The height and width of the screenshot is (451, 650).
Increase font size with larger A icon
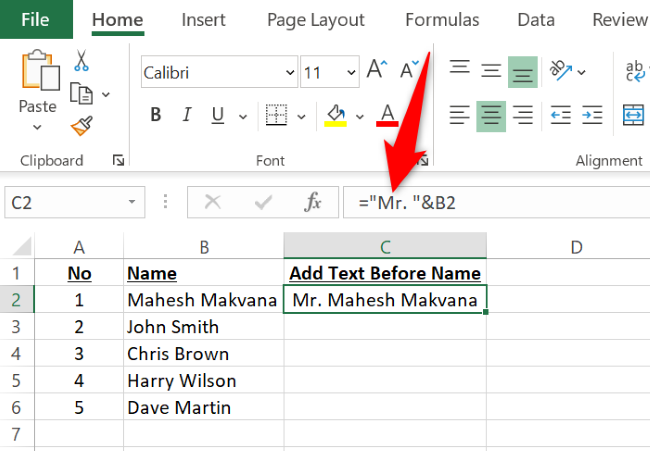(x=376, y=71)
